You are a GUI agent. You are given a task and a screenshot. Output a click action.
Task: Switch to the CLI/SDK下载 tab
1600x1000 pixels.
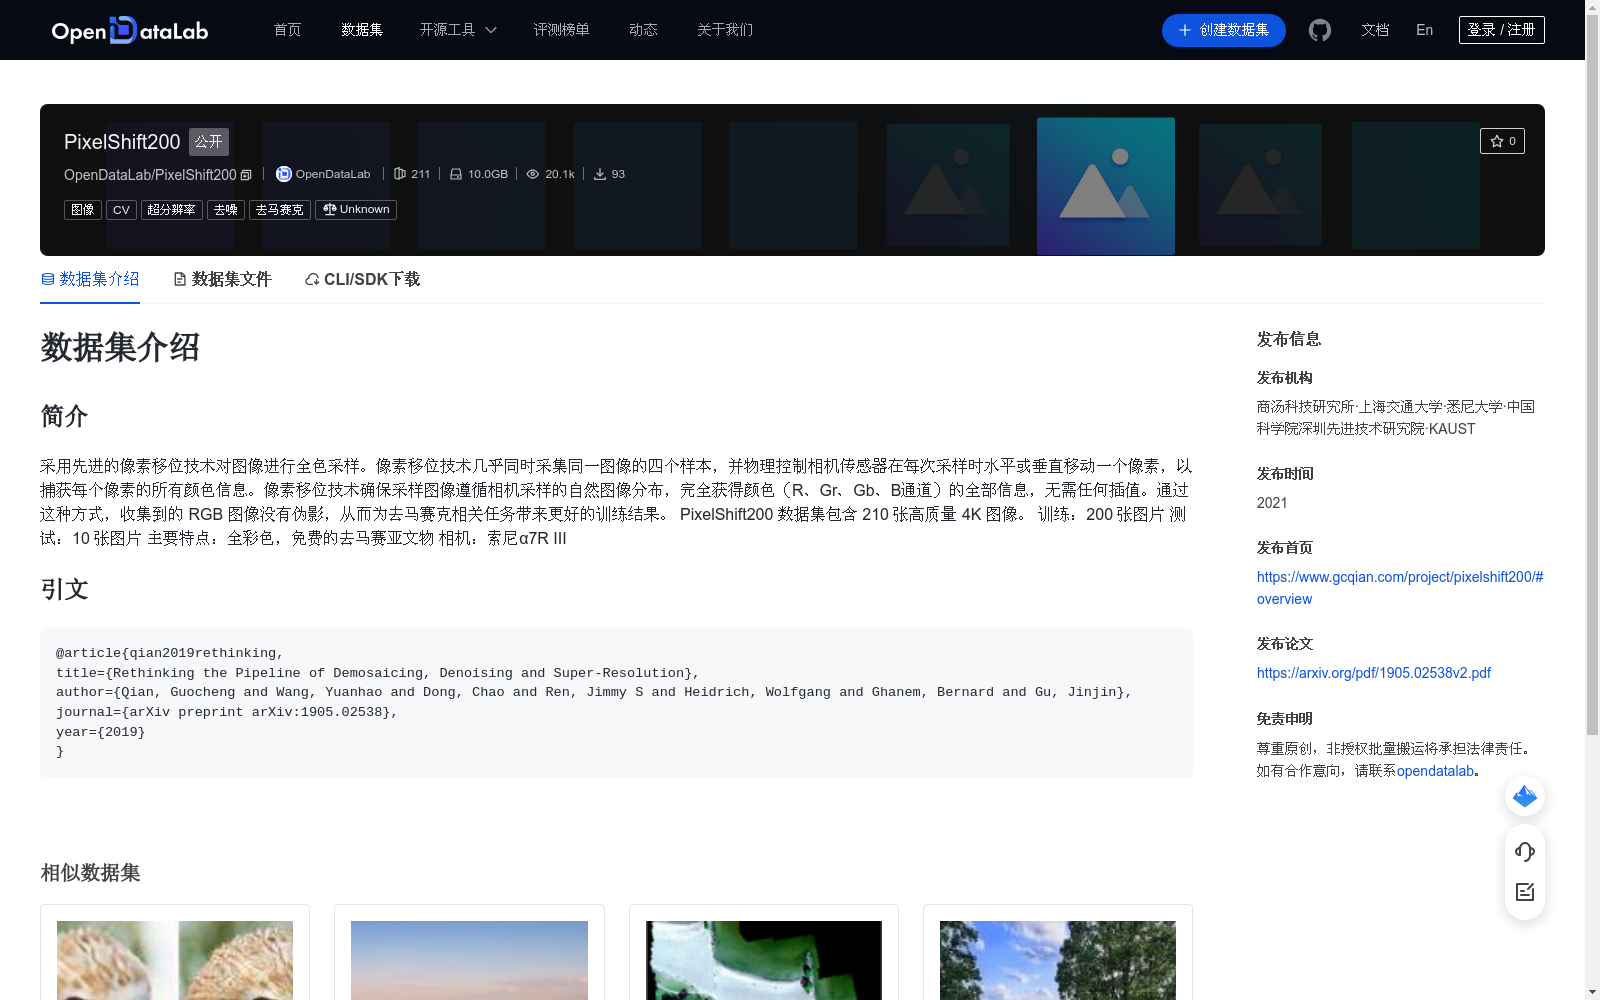tap(362, 279)
